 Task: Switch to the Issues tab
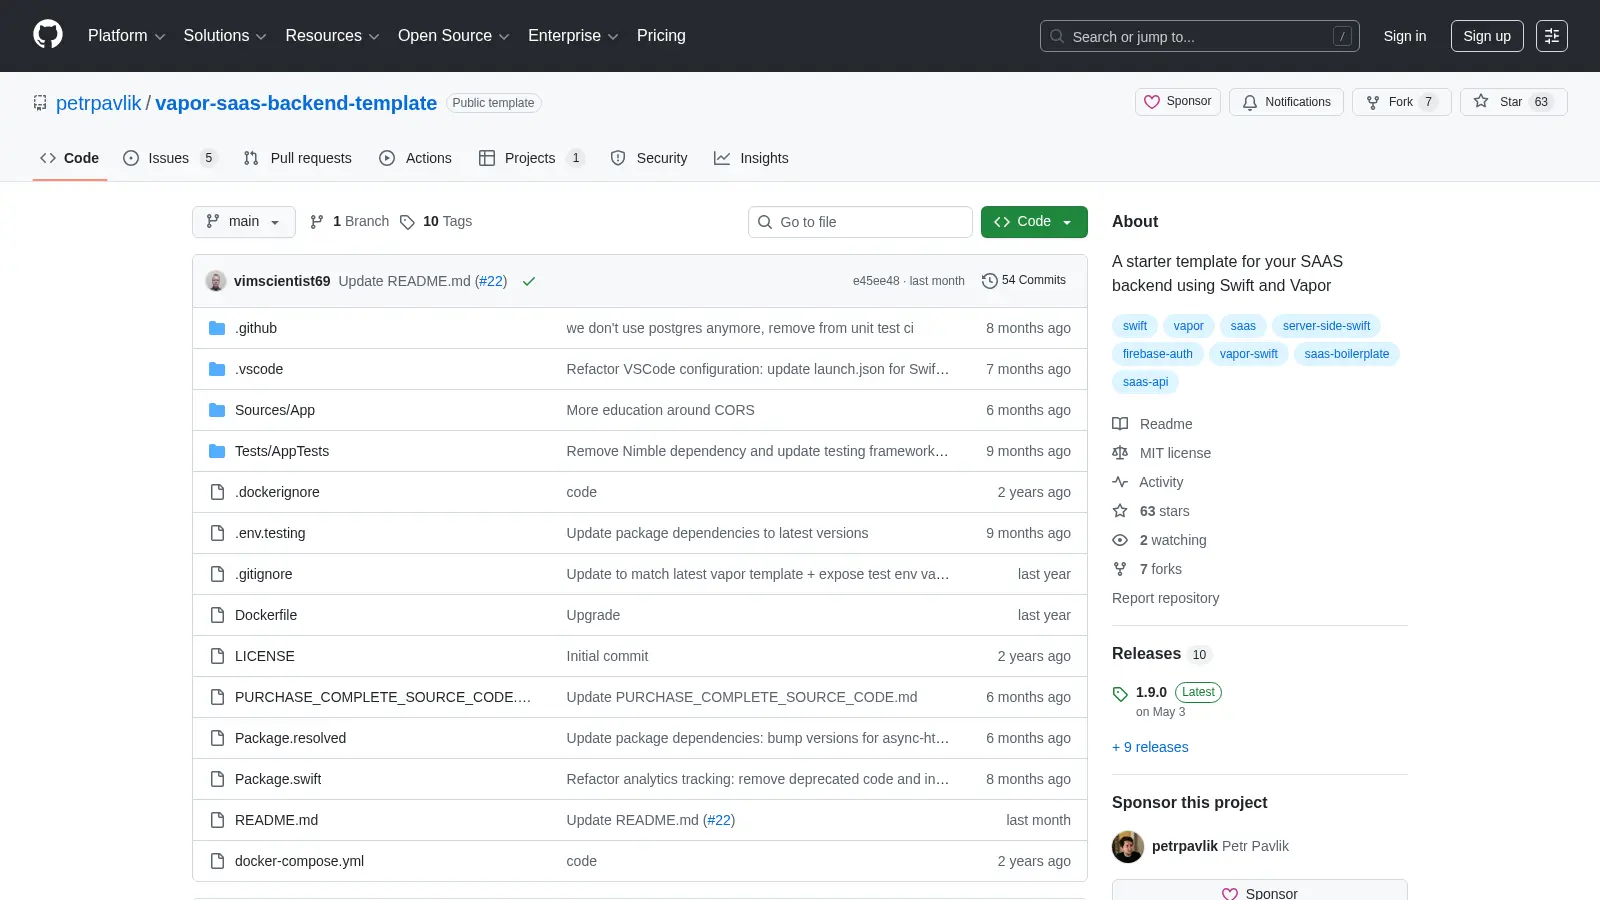tap(170, 158)
